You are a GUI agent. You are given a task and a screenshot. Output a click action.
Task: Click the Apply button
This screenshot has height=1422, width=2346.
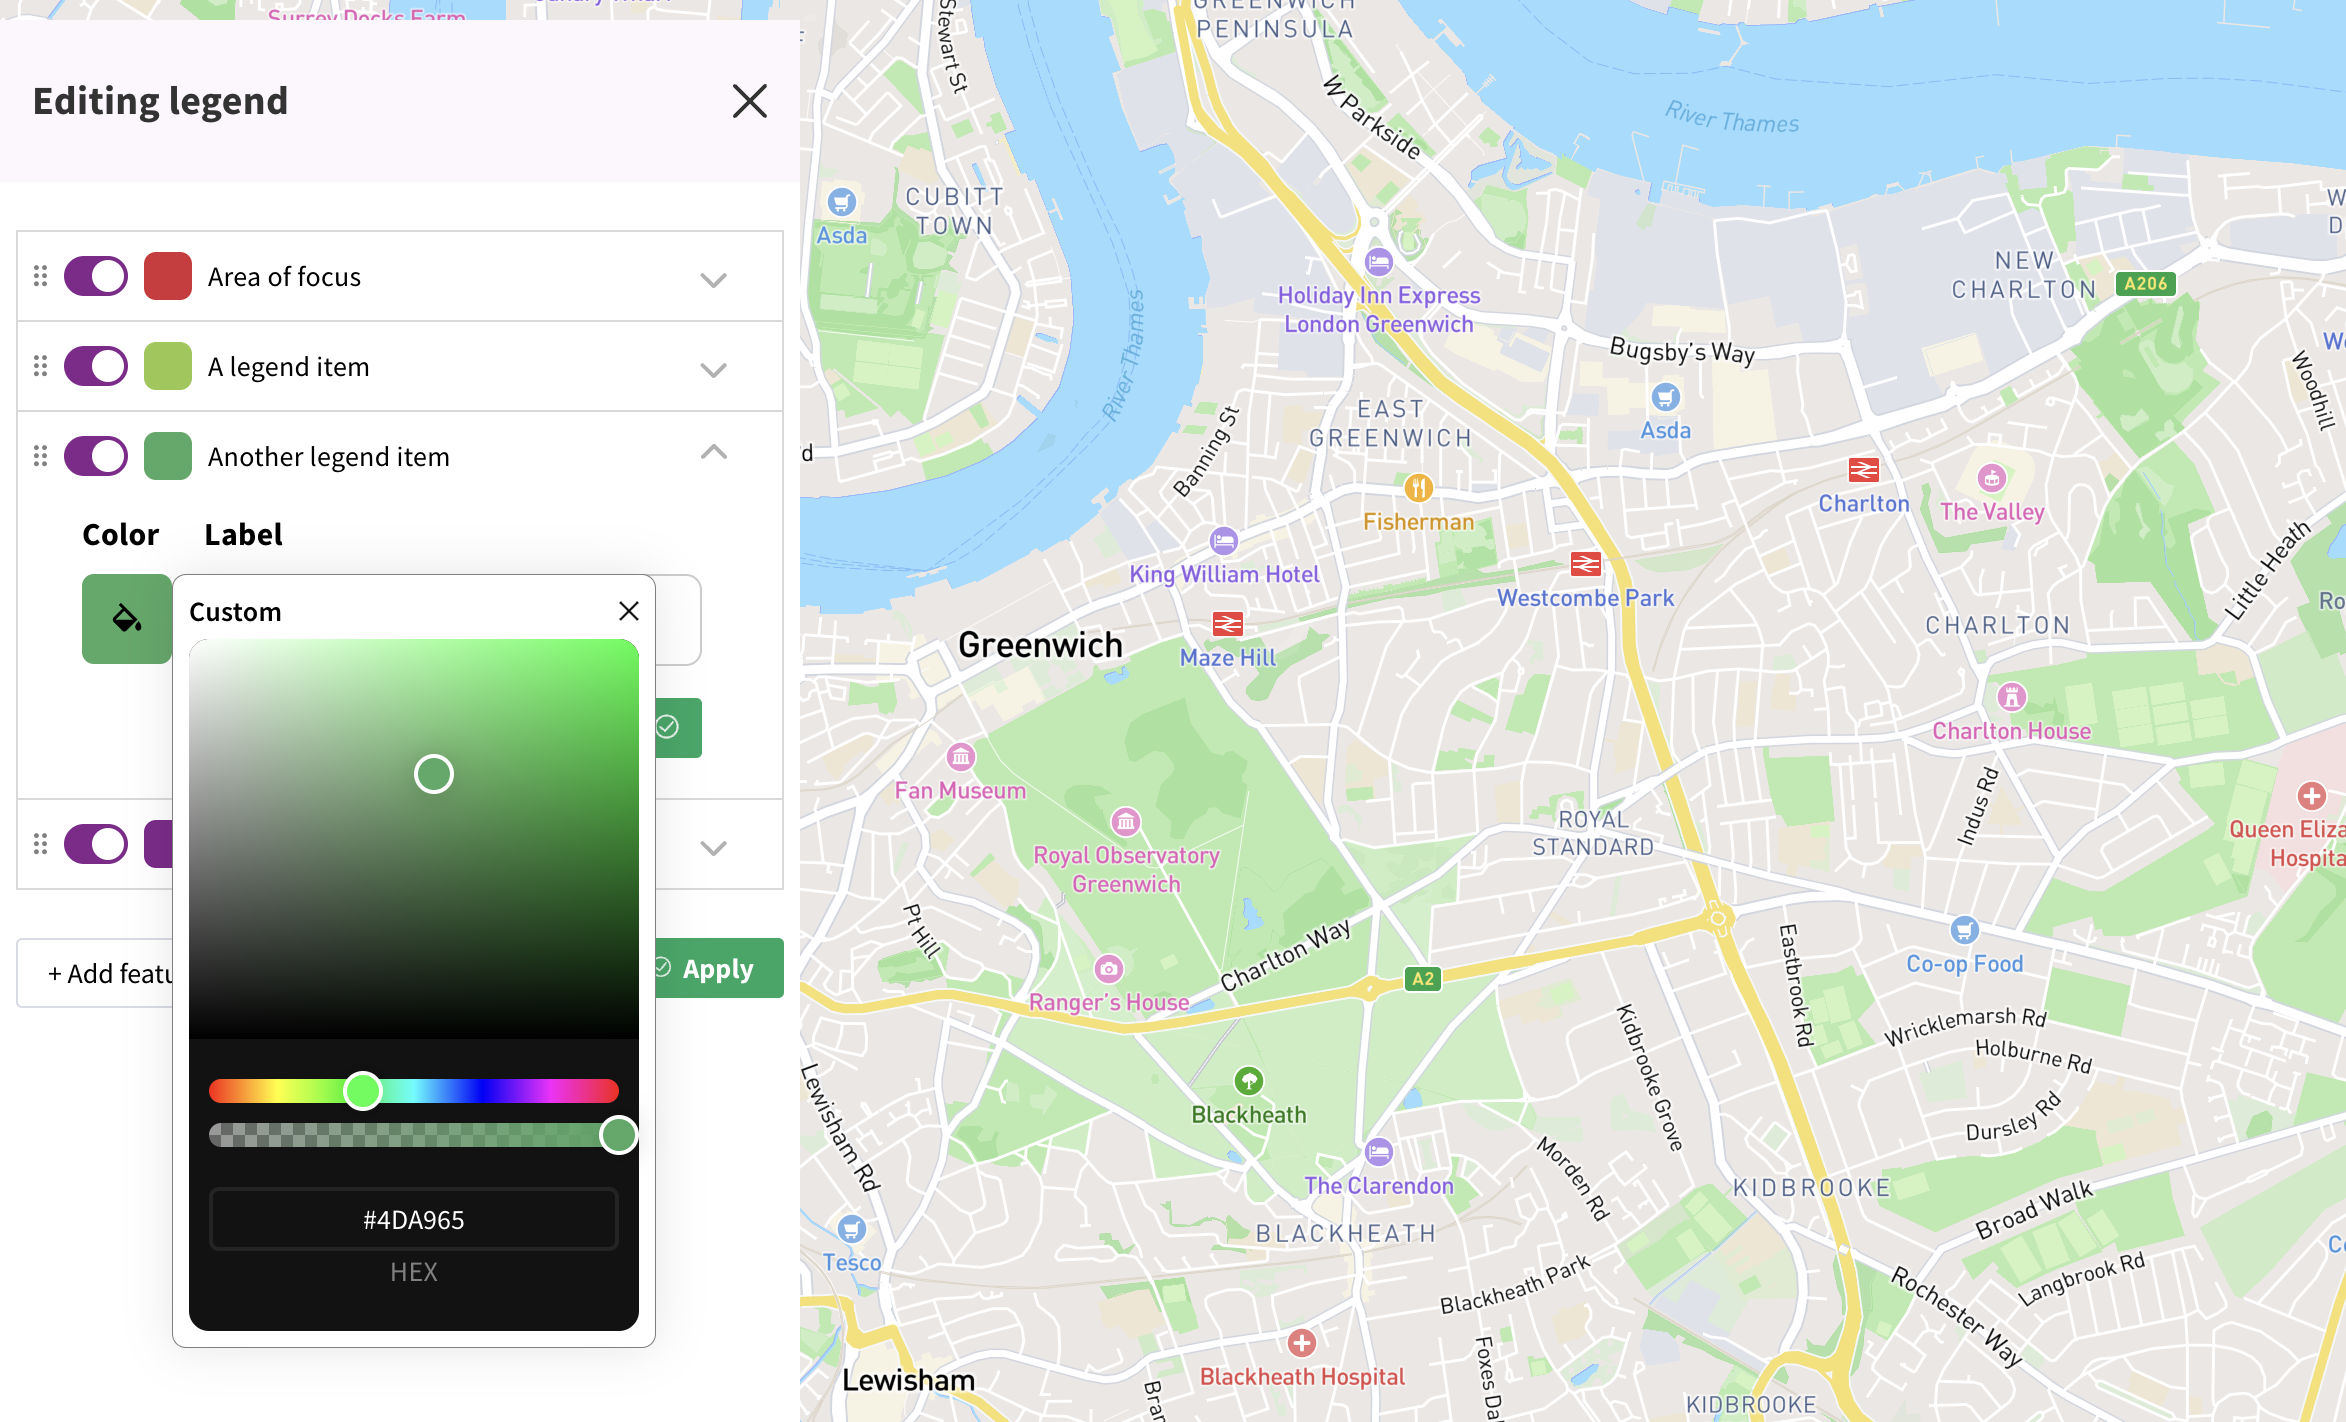tap(718, 968)
